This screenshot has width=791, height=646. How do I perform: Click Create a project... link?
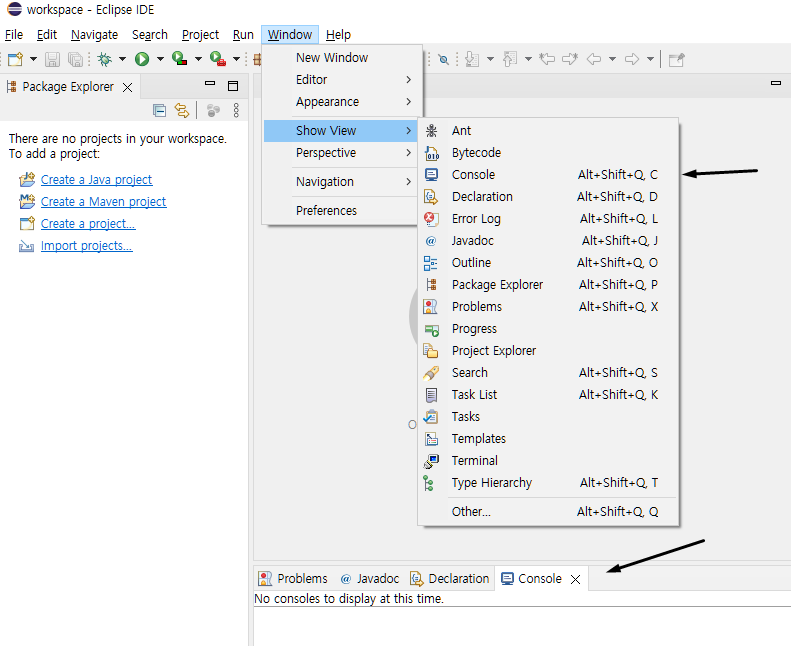tap(88, 223)
